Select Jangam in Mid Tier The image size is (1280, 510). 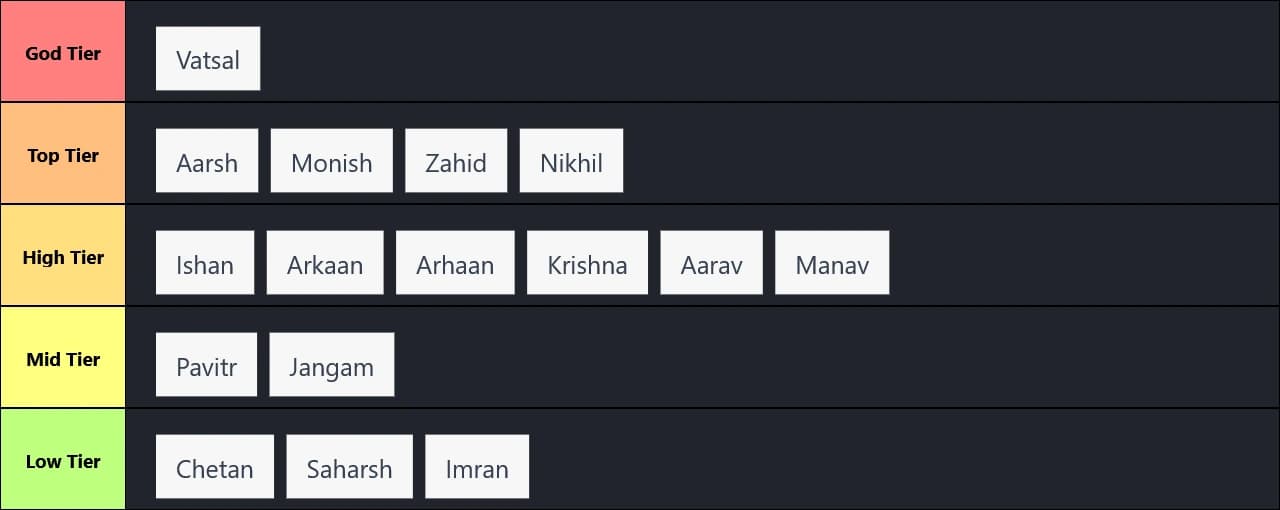(331, 365)
